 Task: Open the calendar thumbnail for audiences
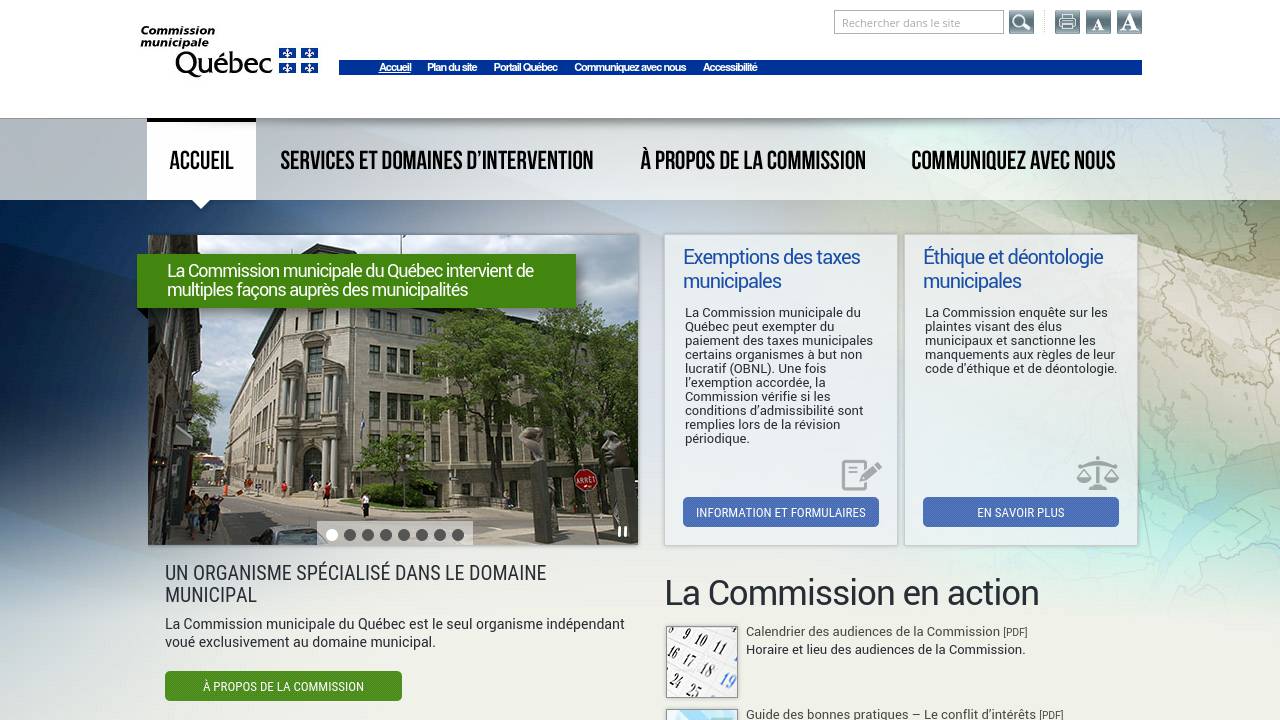702,662
